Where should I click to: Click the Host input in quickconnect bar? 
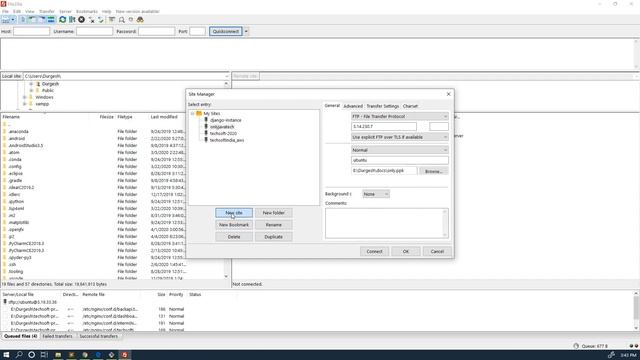pos(31,31)
